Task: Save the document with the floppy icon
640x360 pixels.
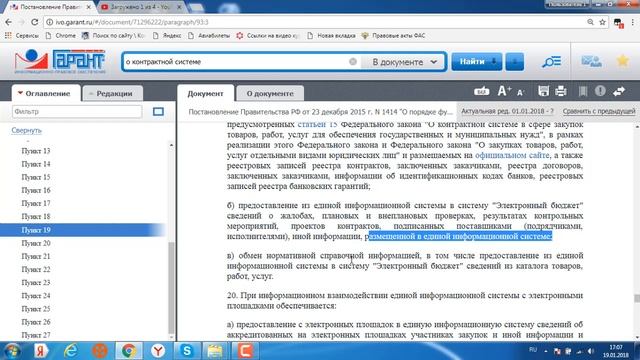Action: pos(543,91)
